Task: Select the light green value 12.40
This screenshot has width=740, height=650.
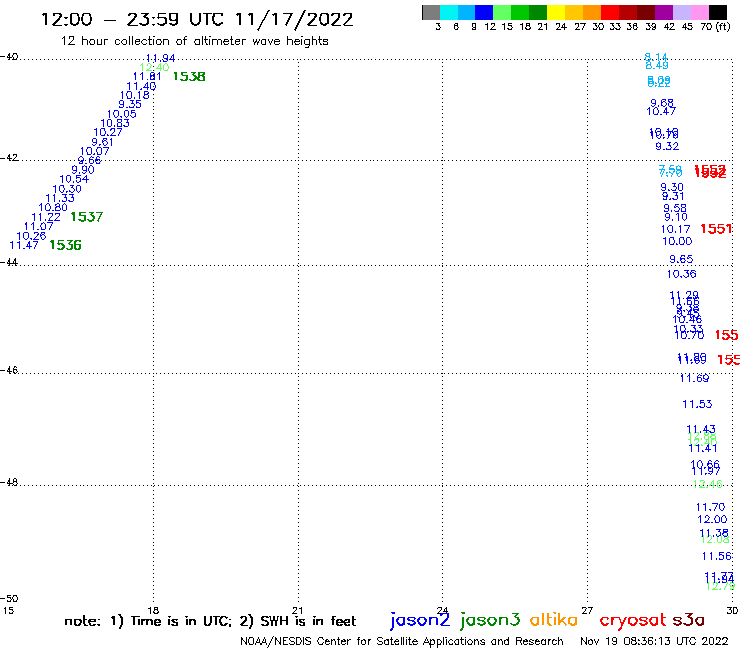Action: (x=154, y=67)
